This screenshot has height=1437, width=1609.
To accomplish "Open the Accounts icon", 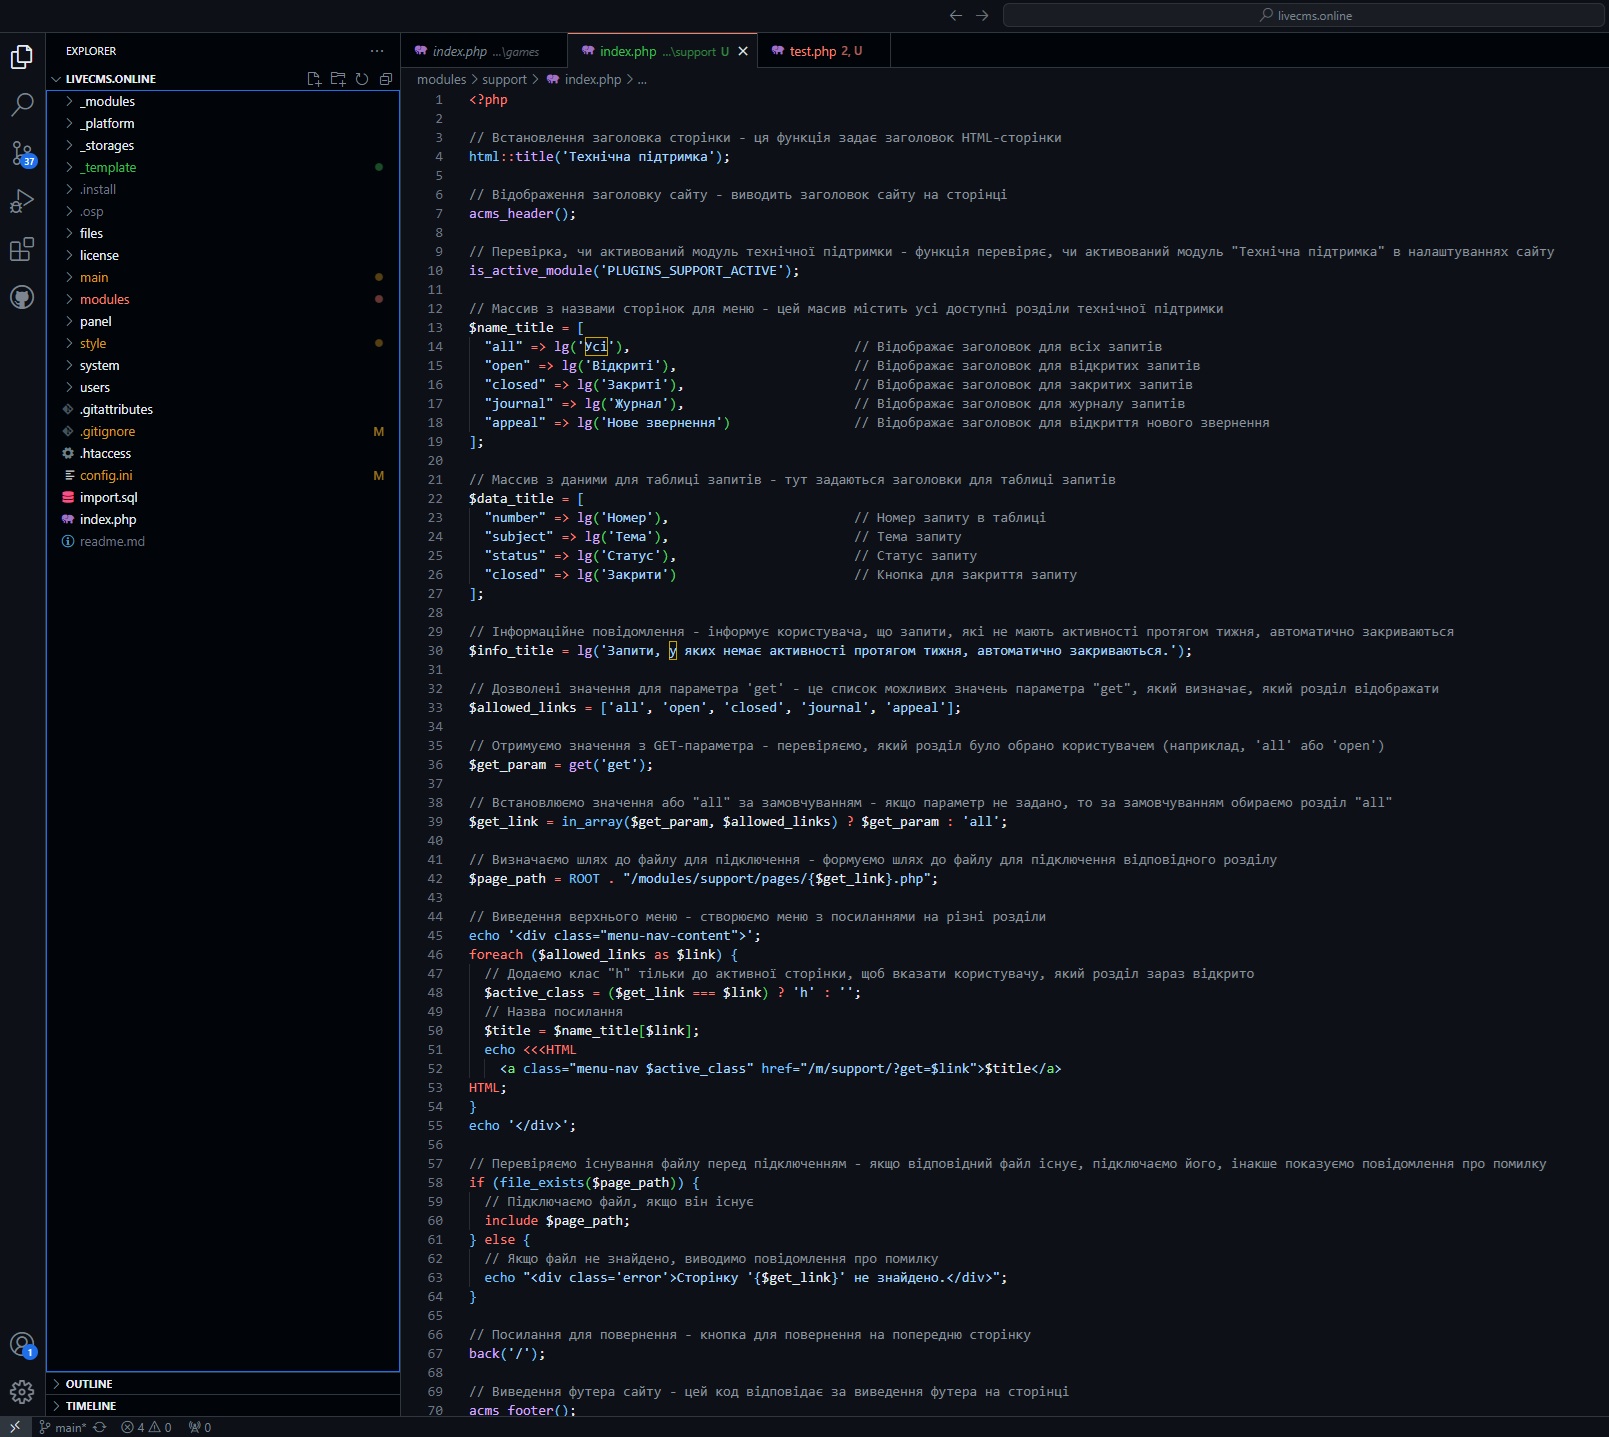I will click(22, 1345).
